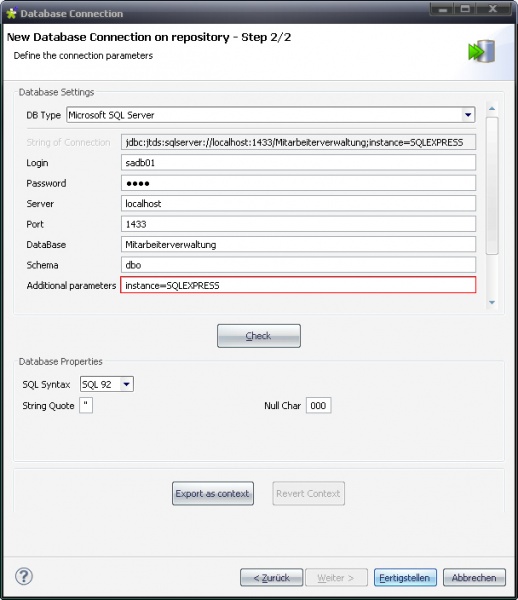Click the Port field showing 1433
The width and height of the screenshot is (518, 600).
298,224
